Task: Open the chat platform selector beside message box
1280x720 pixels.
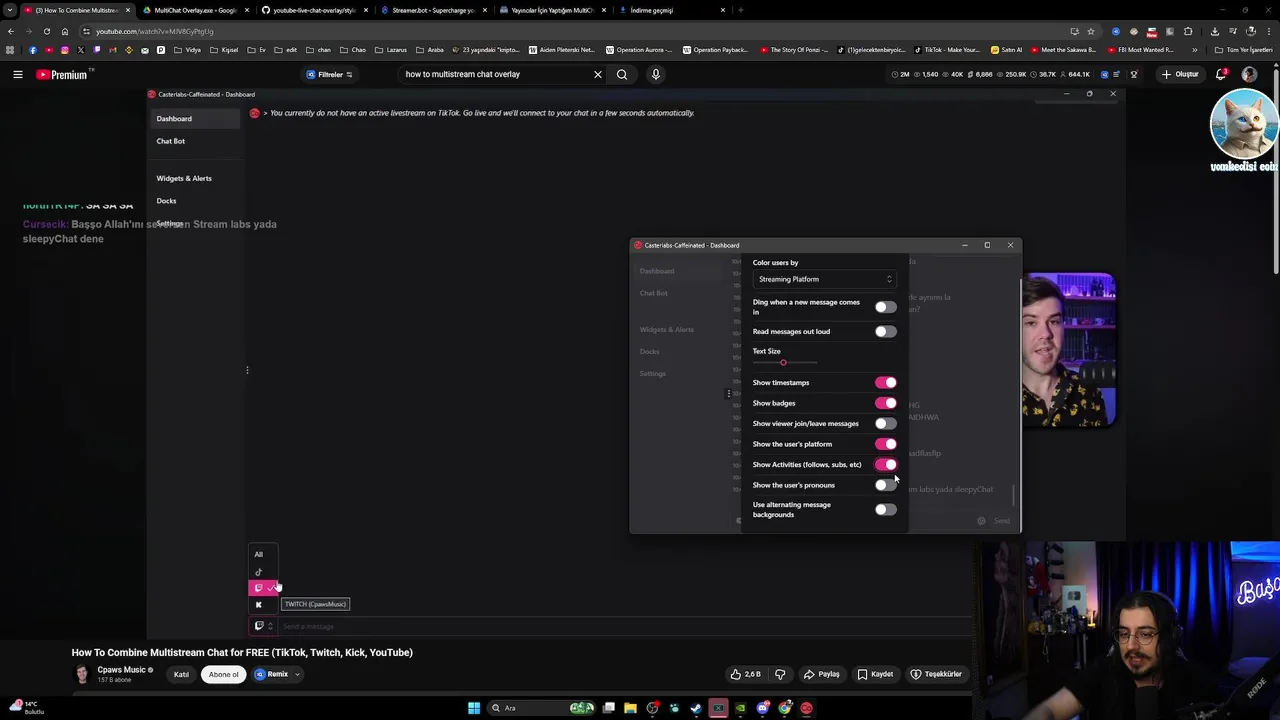Action: pos(263,626)
